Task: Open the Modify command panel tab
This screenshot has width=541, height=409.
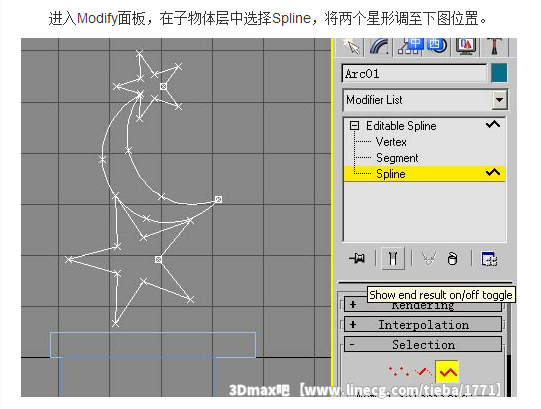Action: pyautogui.click(x=379, y=47)
